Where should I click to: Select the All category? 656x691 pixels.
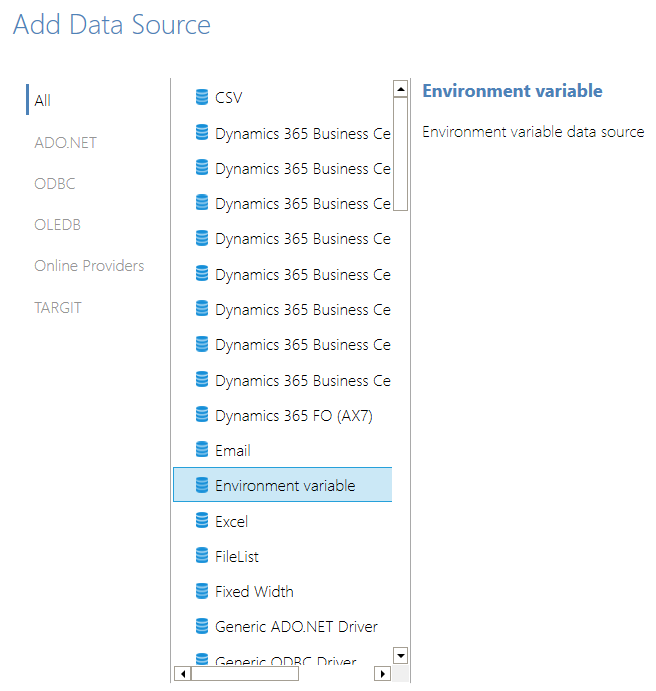[x=43, y=100]
